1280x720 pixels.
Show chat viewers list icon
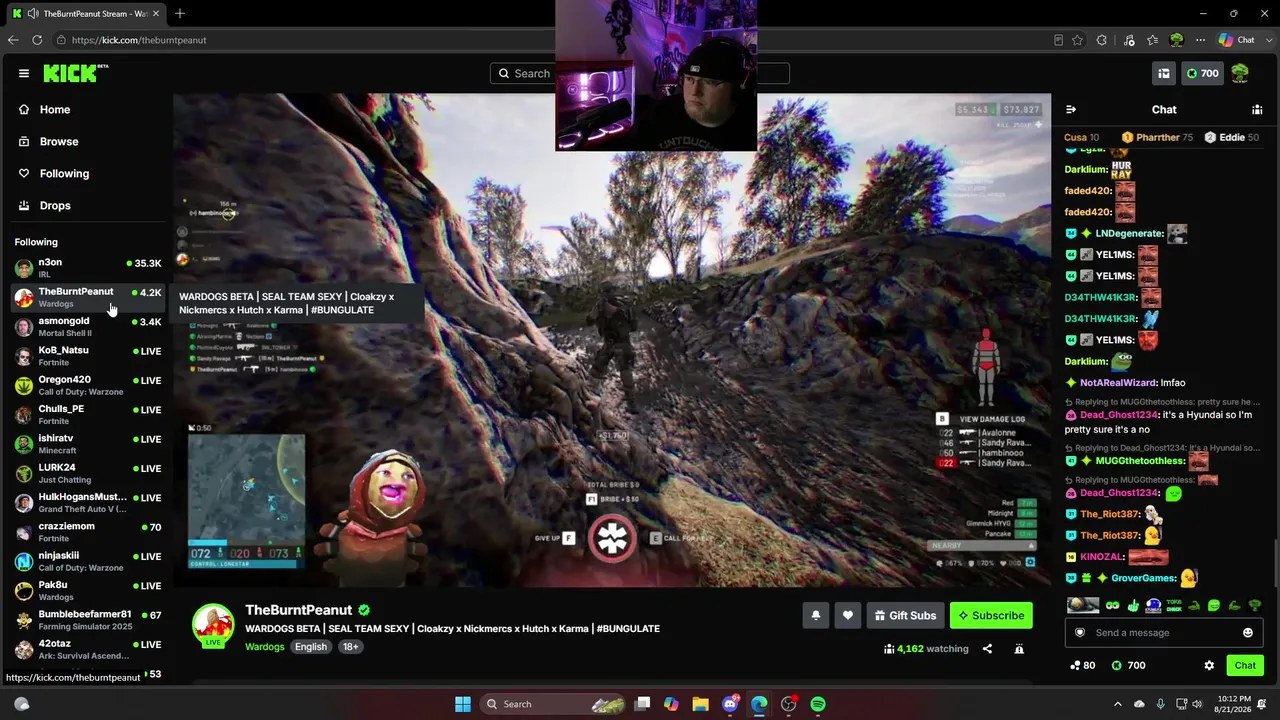1257,110
